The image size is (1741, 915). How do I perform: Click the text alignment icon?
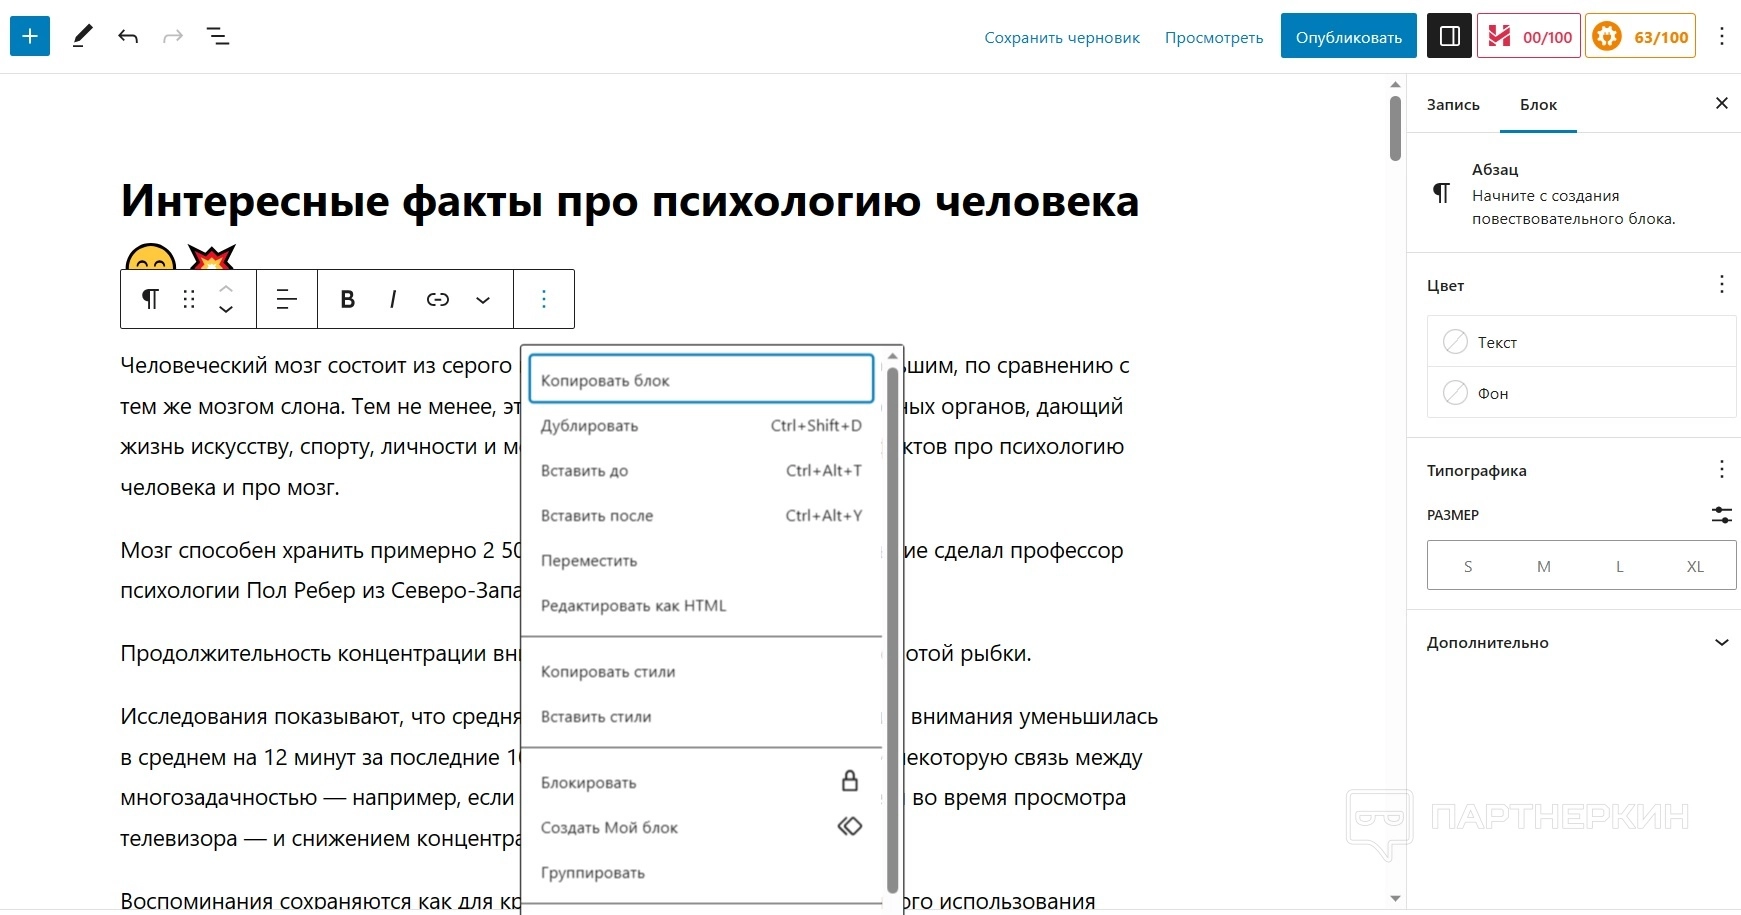click(287, 299)
